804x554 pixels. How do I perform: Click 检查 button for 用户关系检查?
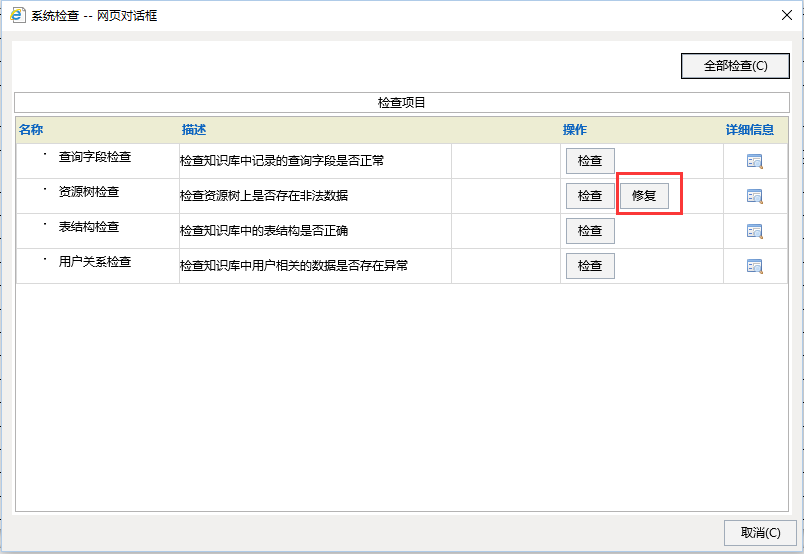coord(590,266)
